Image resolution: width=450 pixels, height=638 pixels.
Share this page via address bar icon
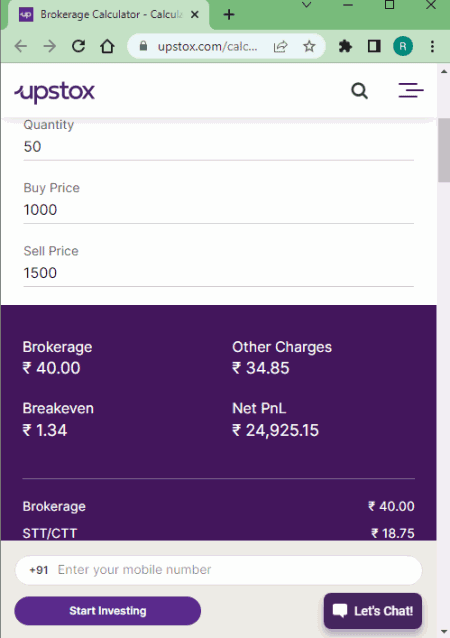(280, 46)
